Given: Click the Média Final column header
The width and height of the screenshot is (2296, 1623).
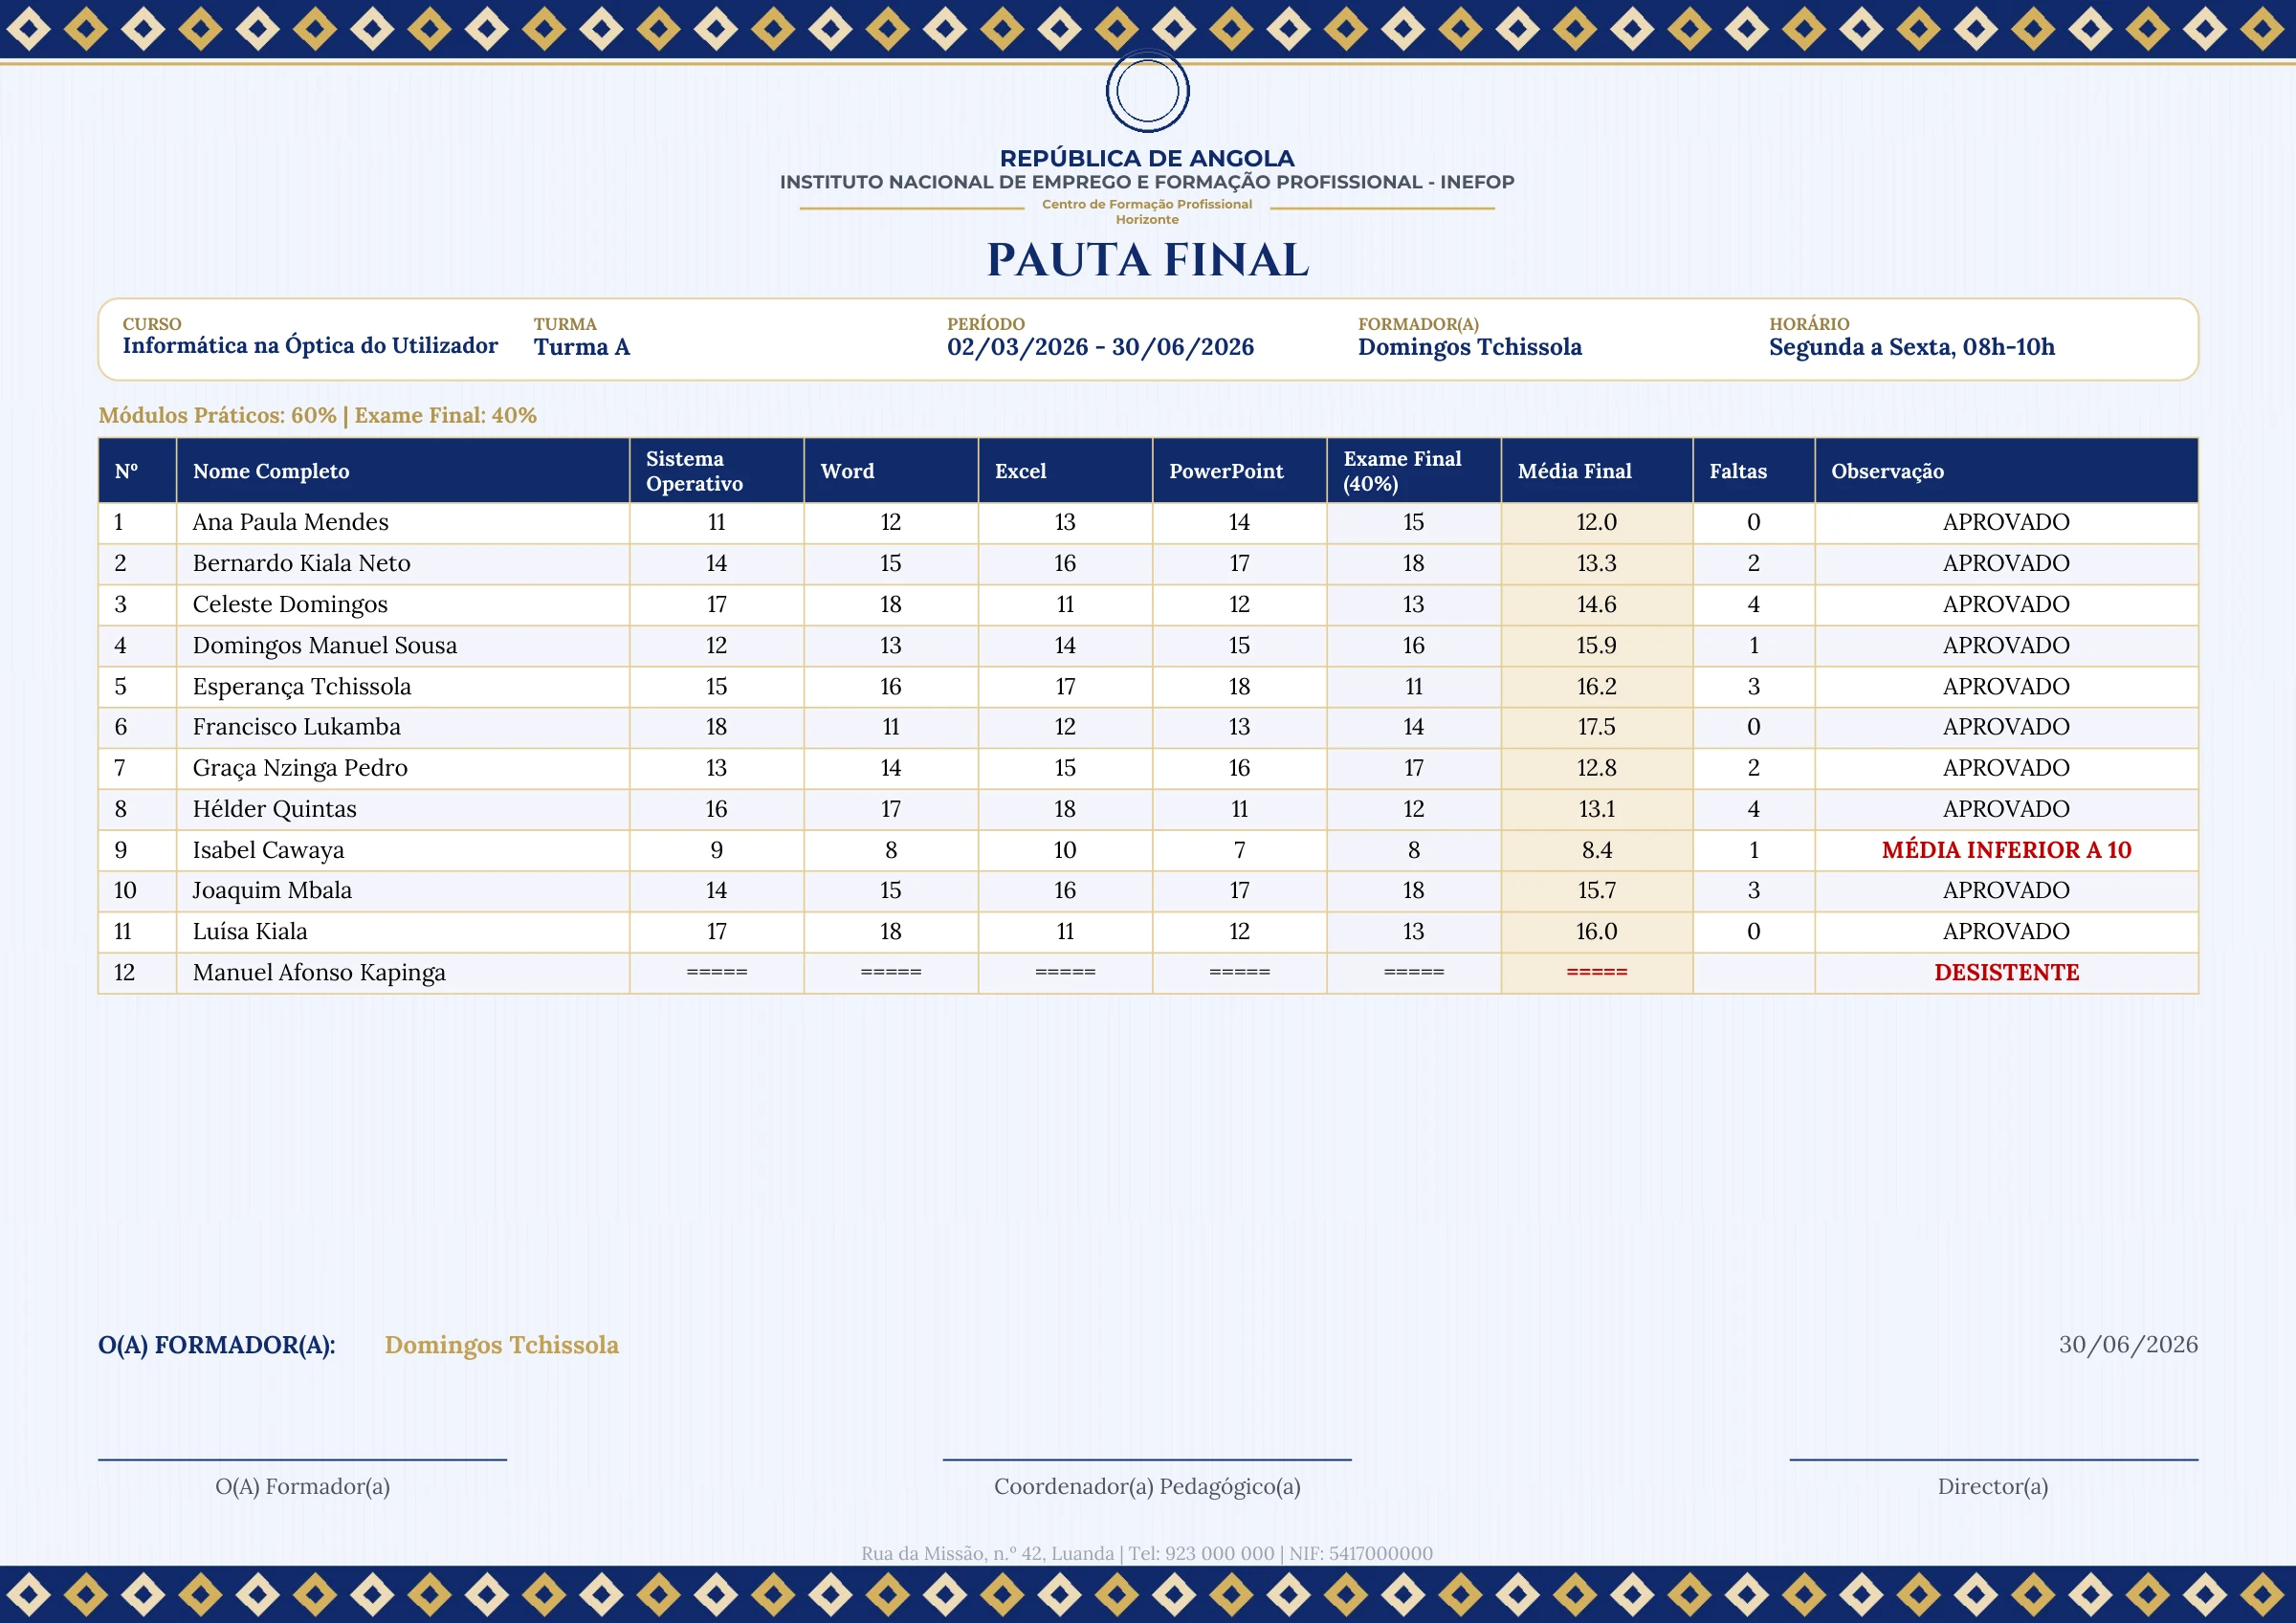Looking at the screenshot, I should (1596, 471).
